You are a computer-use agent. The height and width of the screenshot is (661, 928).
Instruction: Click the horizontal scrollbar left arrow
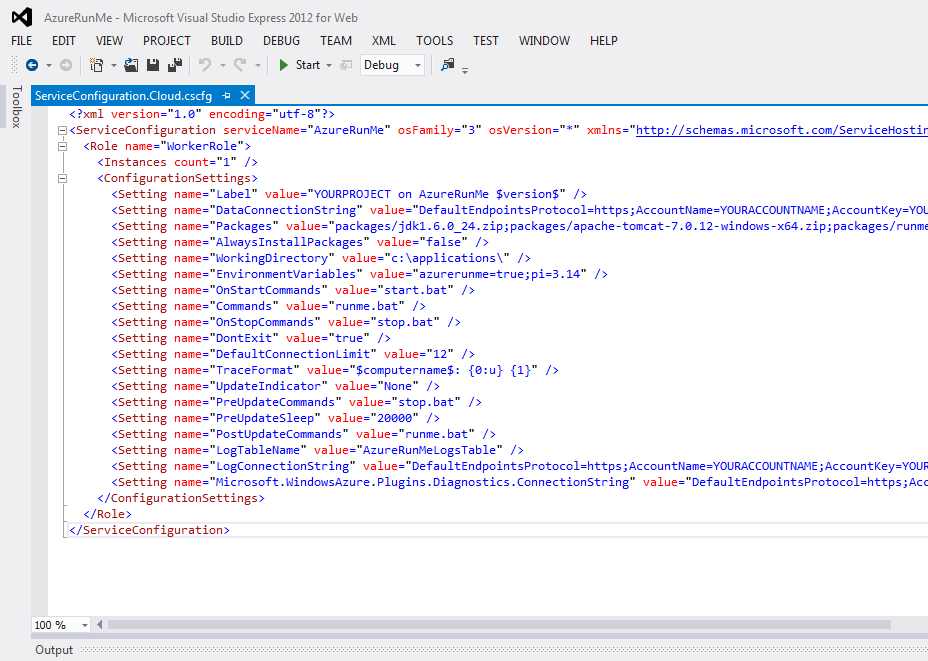[99, 624]
